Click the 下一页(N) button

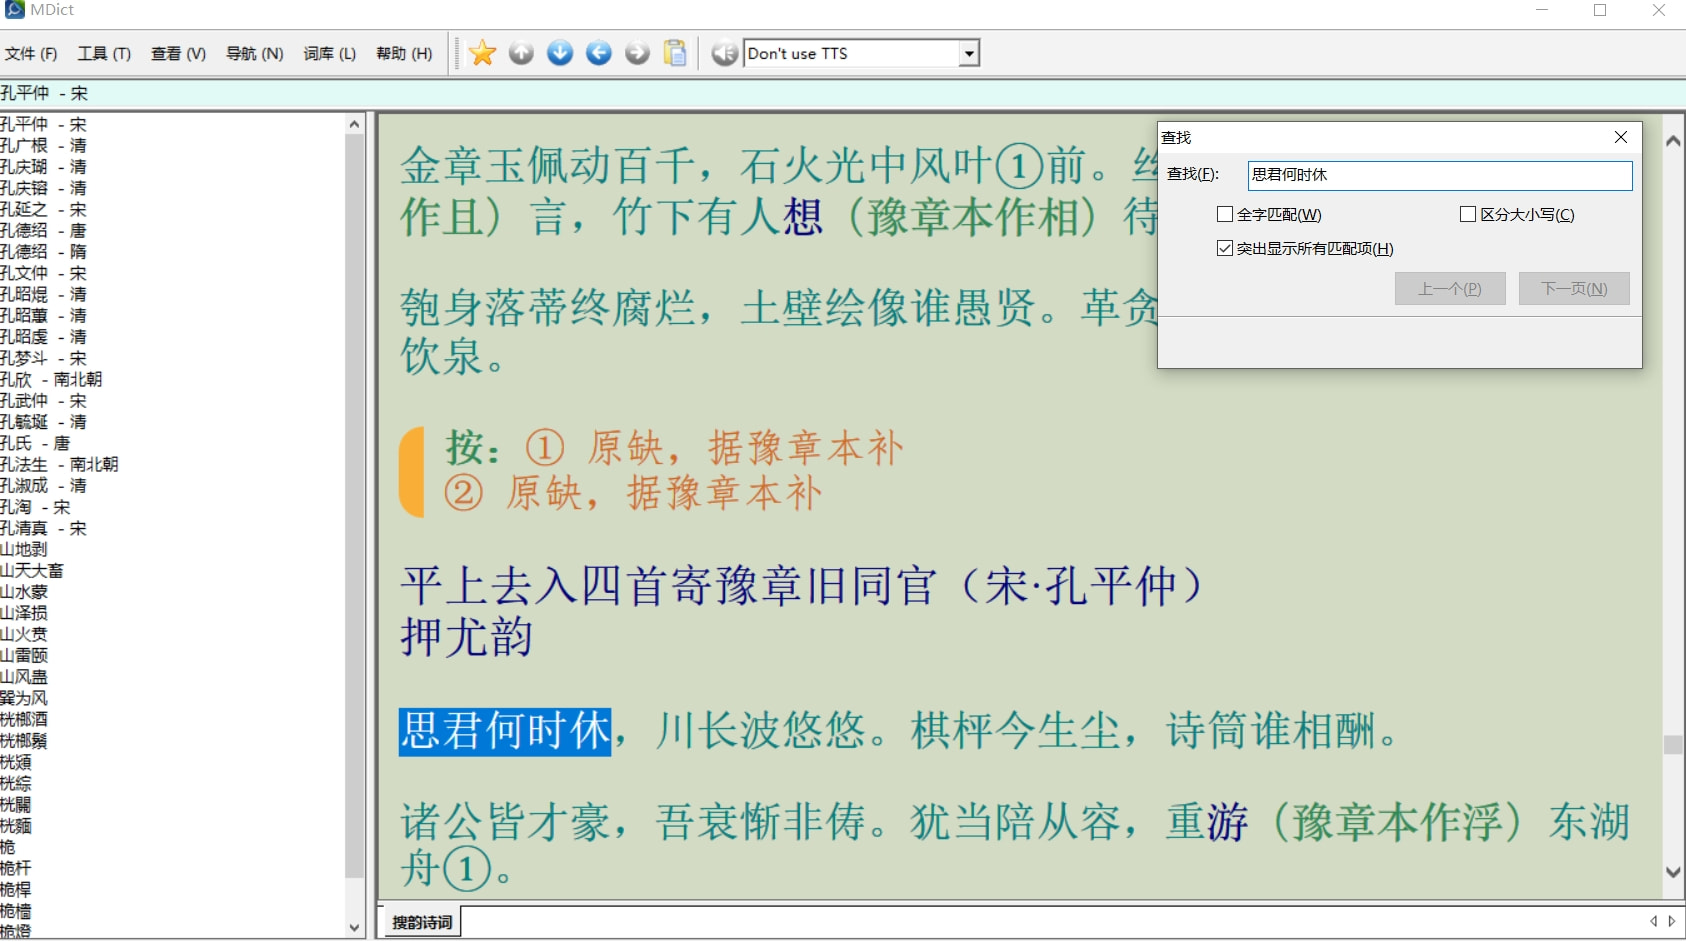(1573, 289)
